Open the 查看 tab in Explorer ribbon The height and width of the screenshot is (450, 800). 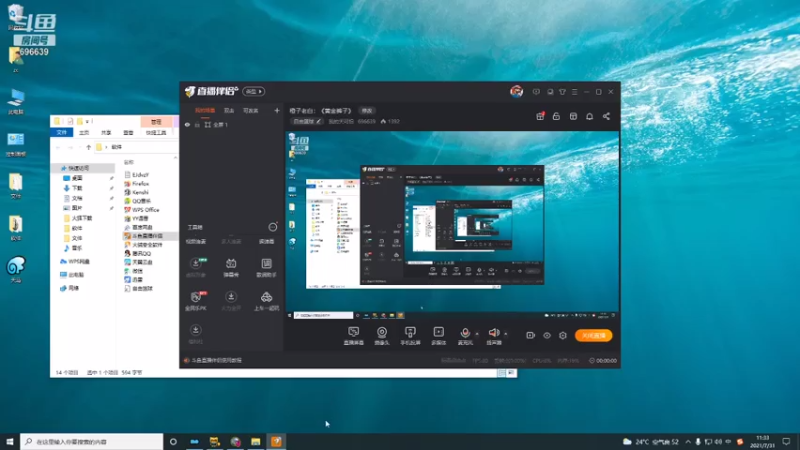point(128,133)
